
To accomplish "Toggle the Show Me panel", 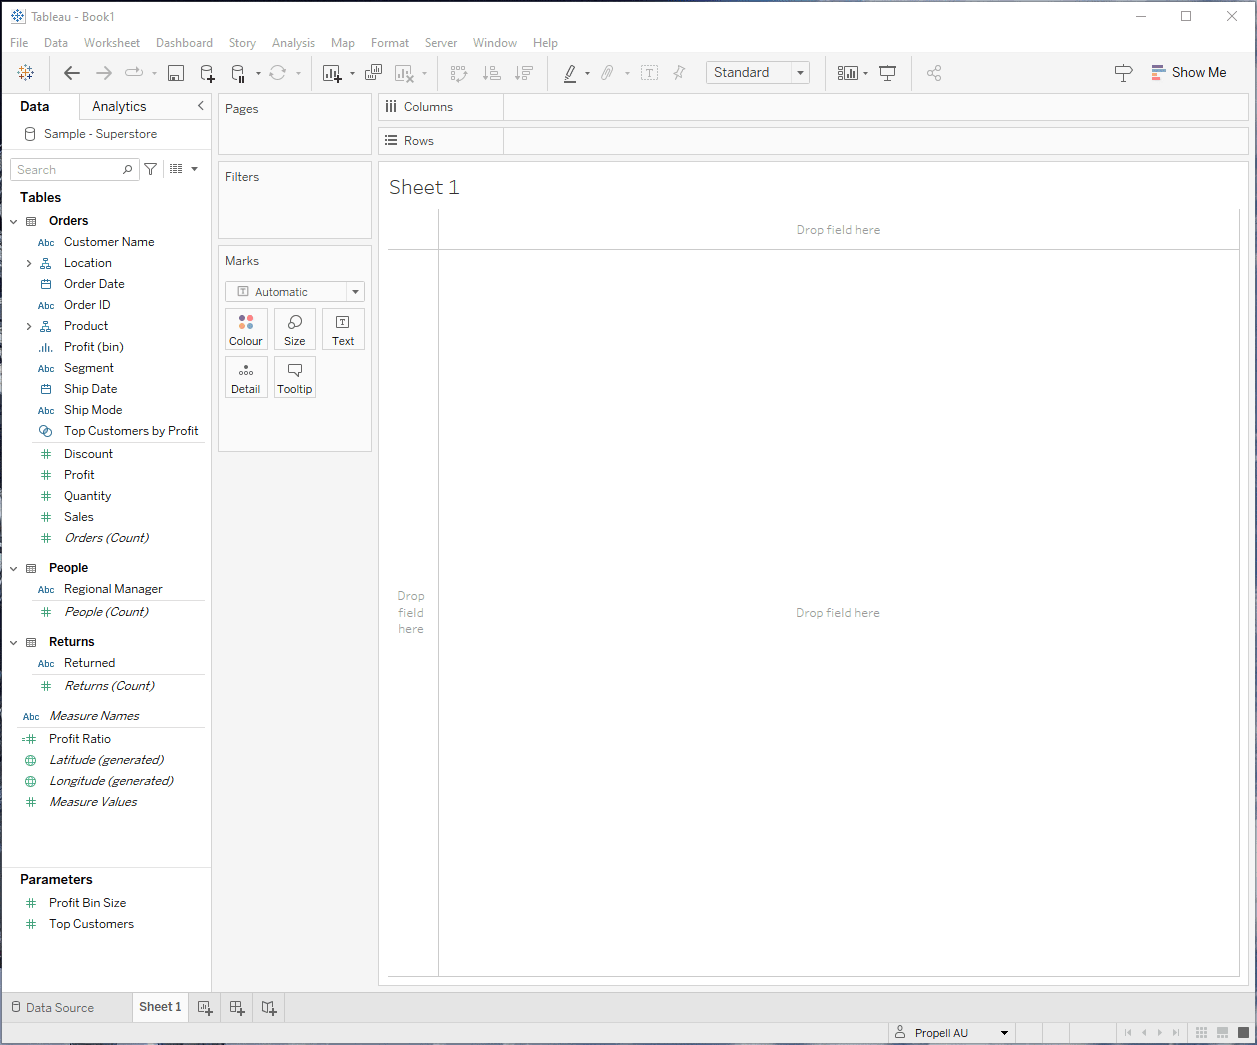I will [x=1188, y=73].
